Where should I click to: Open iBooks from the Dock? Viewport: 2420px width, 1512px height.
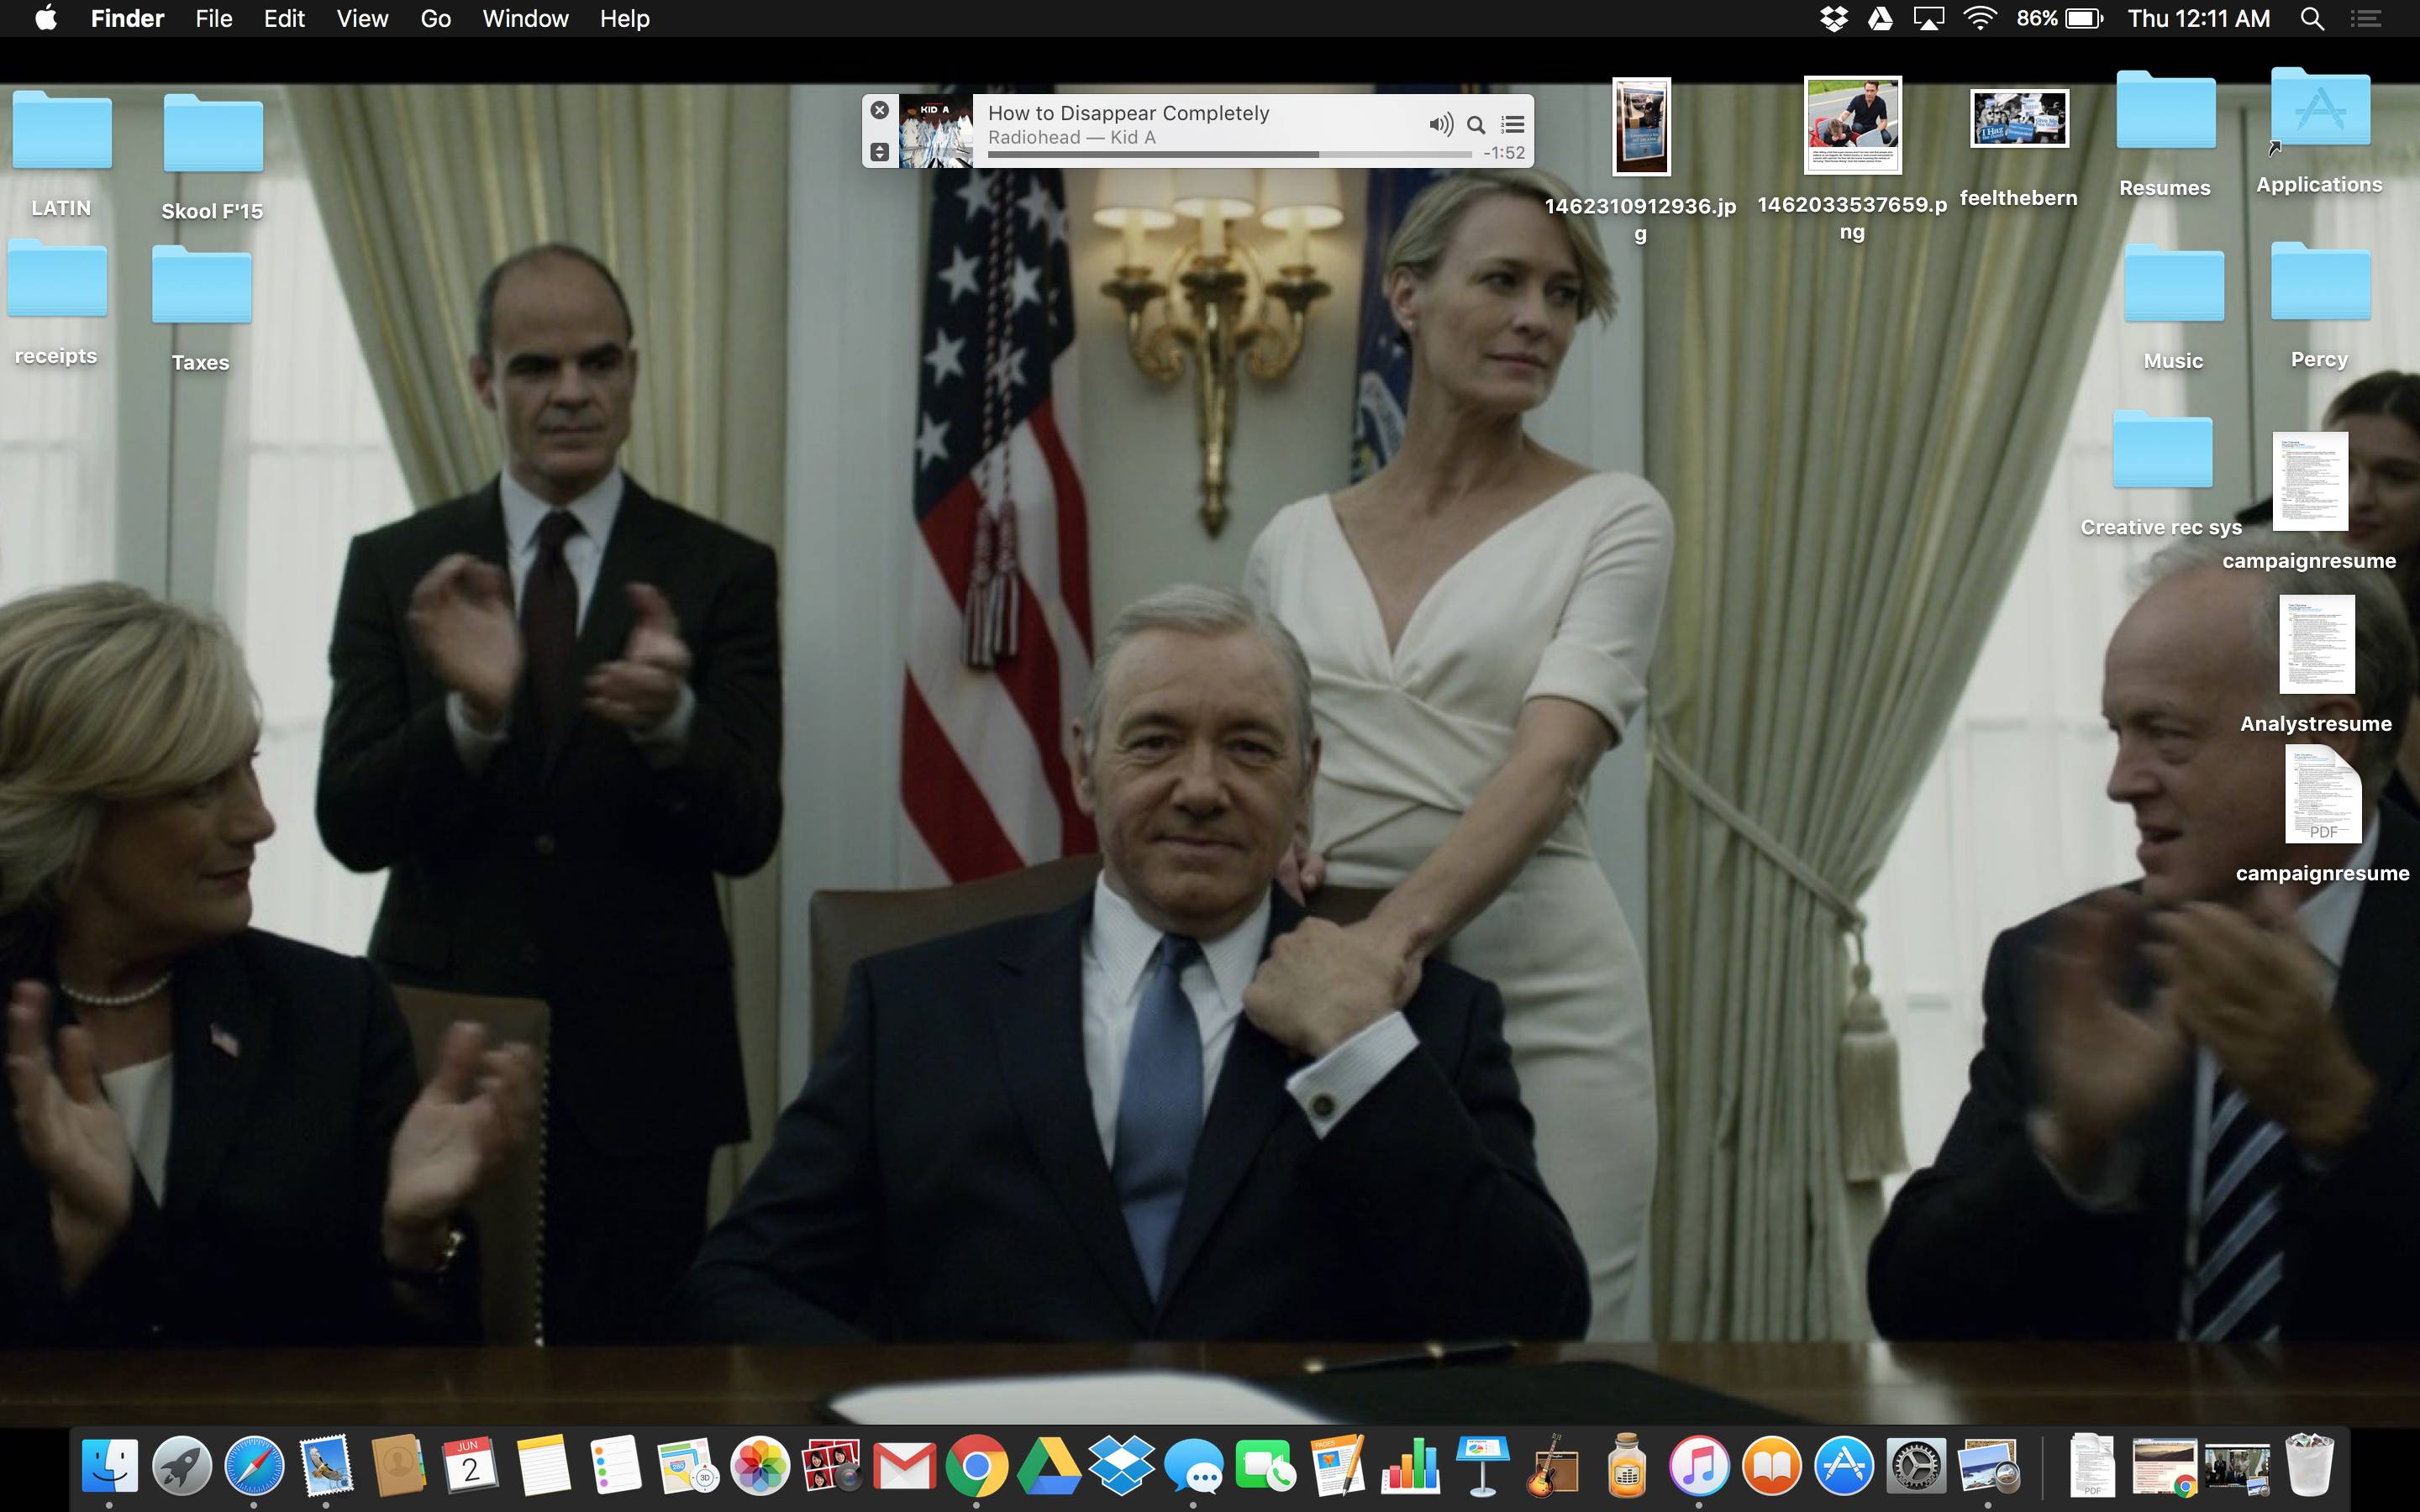(x=1772, y=1466)
